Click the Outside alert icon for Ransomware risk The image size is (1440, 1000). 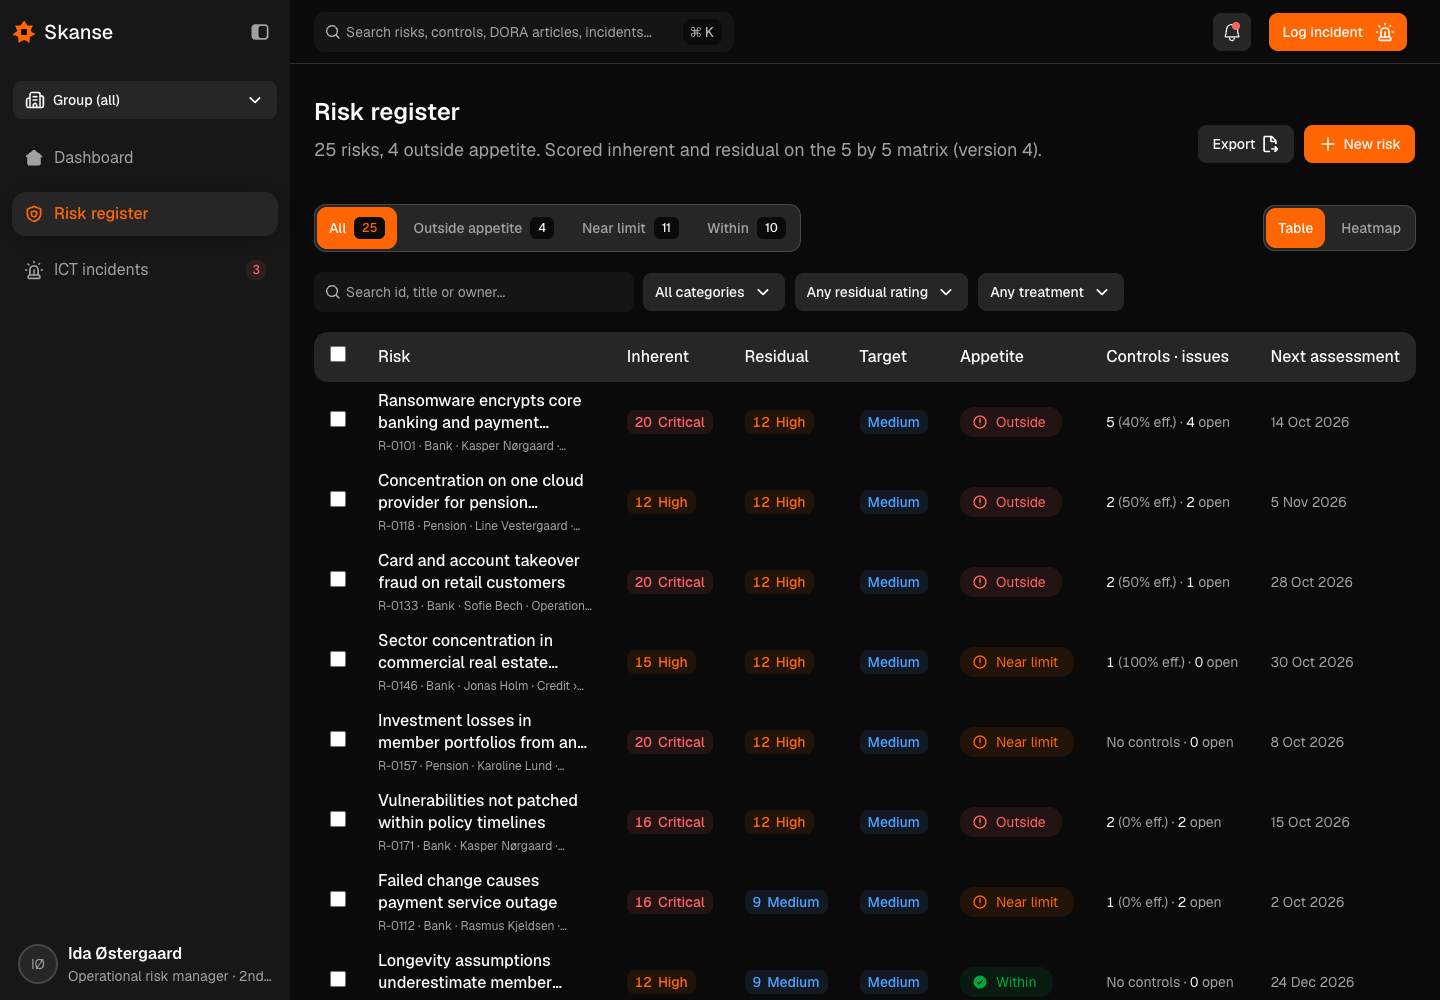(x=980, y=422)
